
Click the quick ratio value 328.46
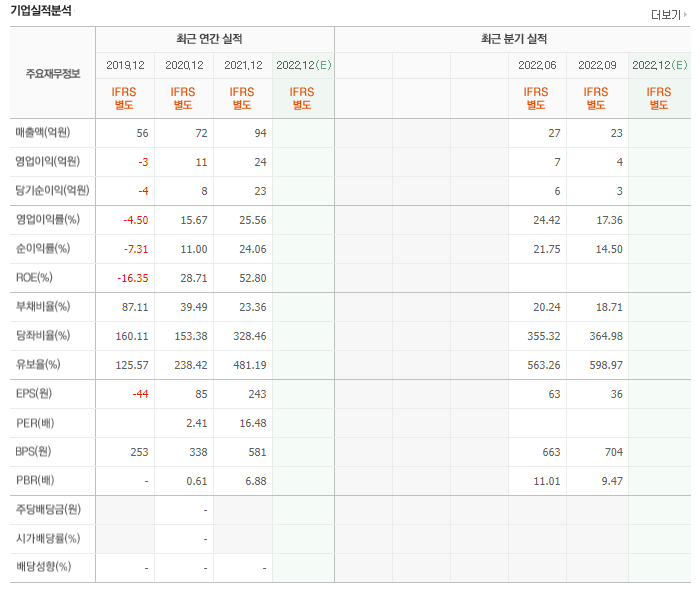250,336
